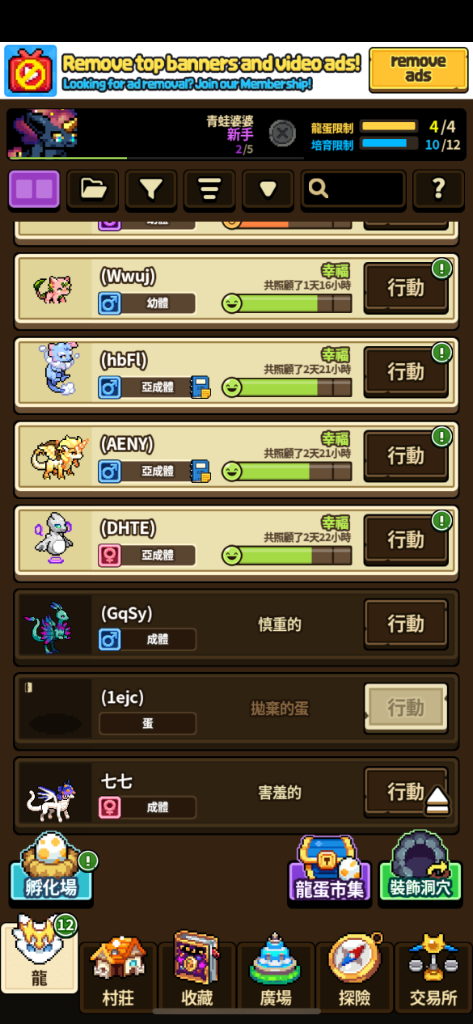This screenshot has width=473, height=1024.
Task: Open the sort lines icon
Action: pyautogui.click(x=209, y=189)
